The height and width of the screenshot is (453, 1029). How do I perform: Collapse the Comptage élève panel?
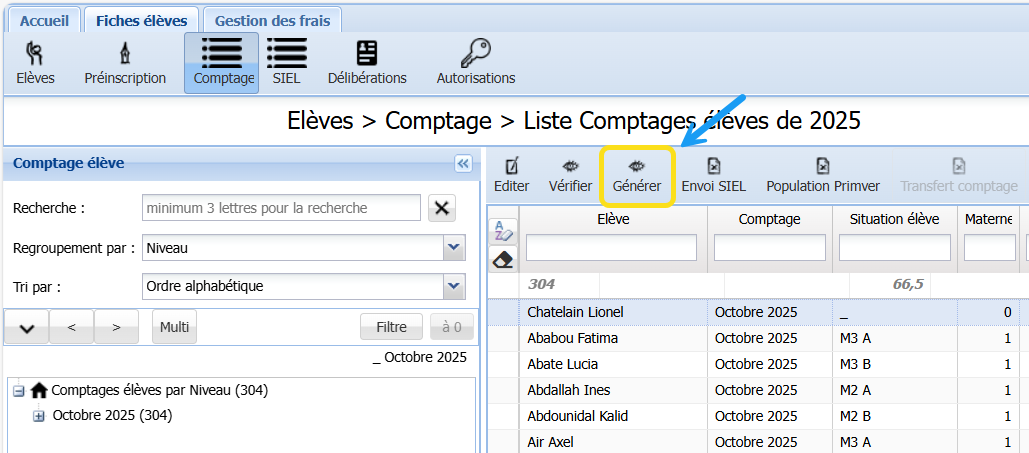tap(463, 164)
